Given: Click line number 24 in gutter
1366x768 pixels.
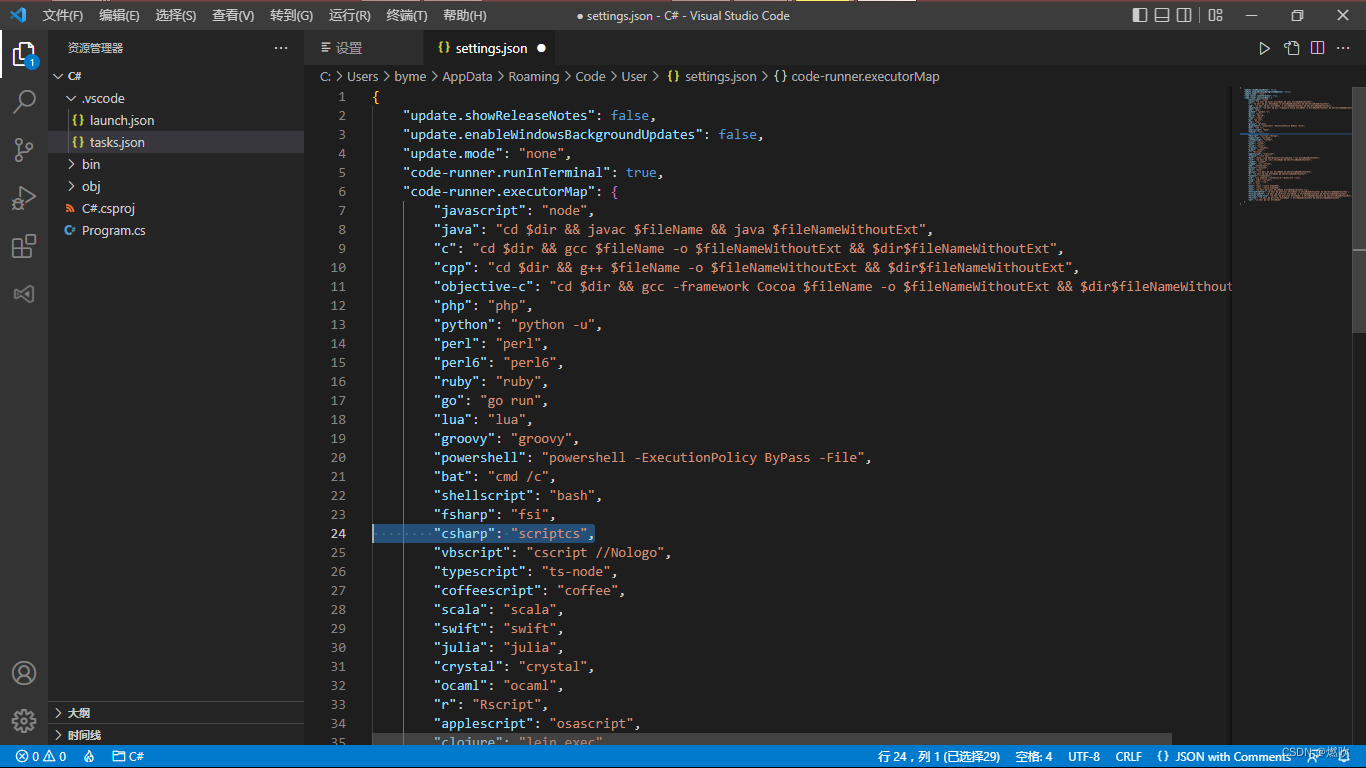Looking at the screenshot, I should (x=338, y=534).
